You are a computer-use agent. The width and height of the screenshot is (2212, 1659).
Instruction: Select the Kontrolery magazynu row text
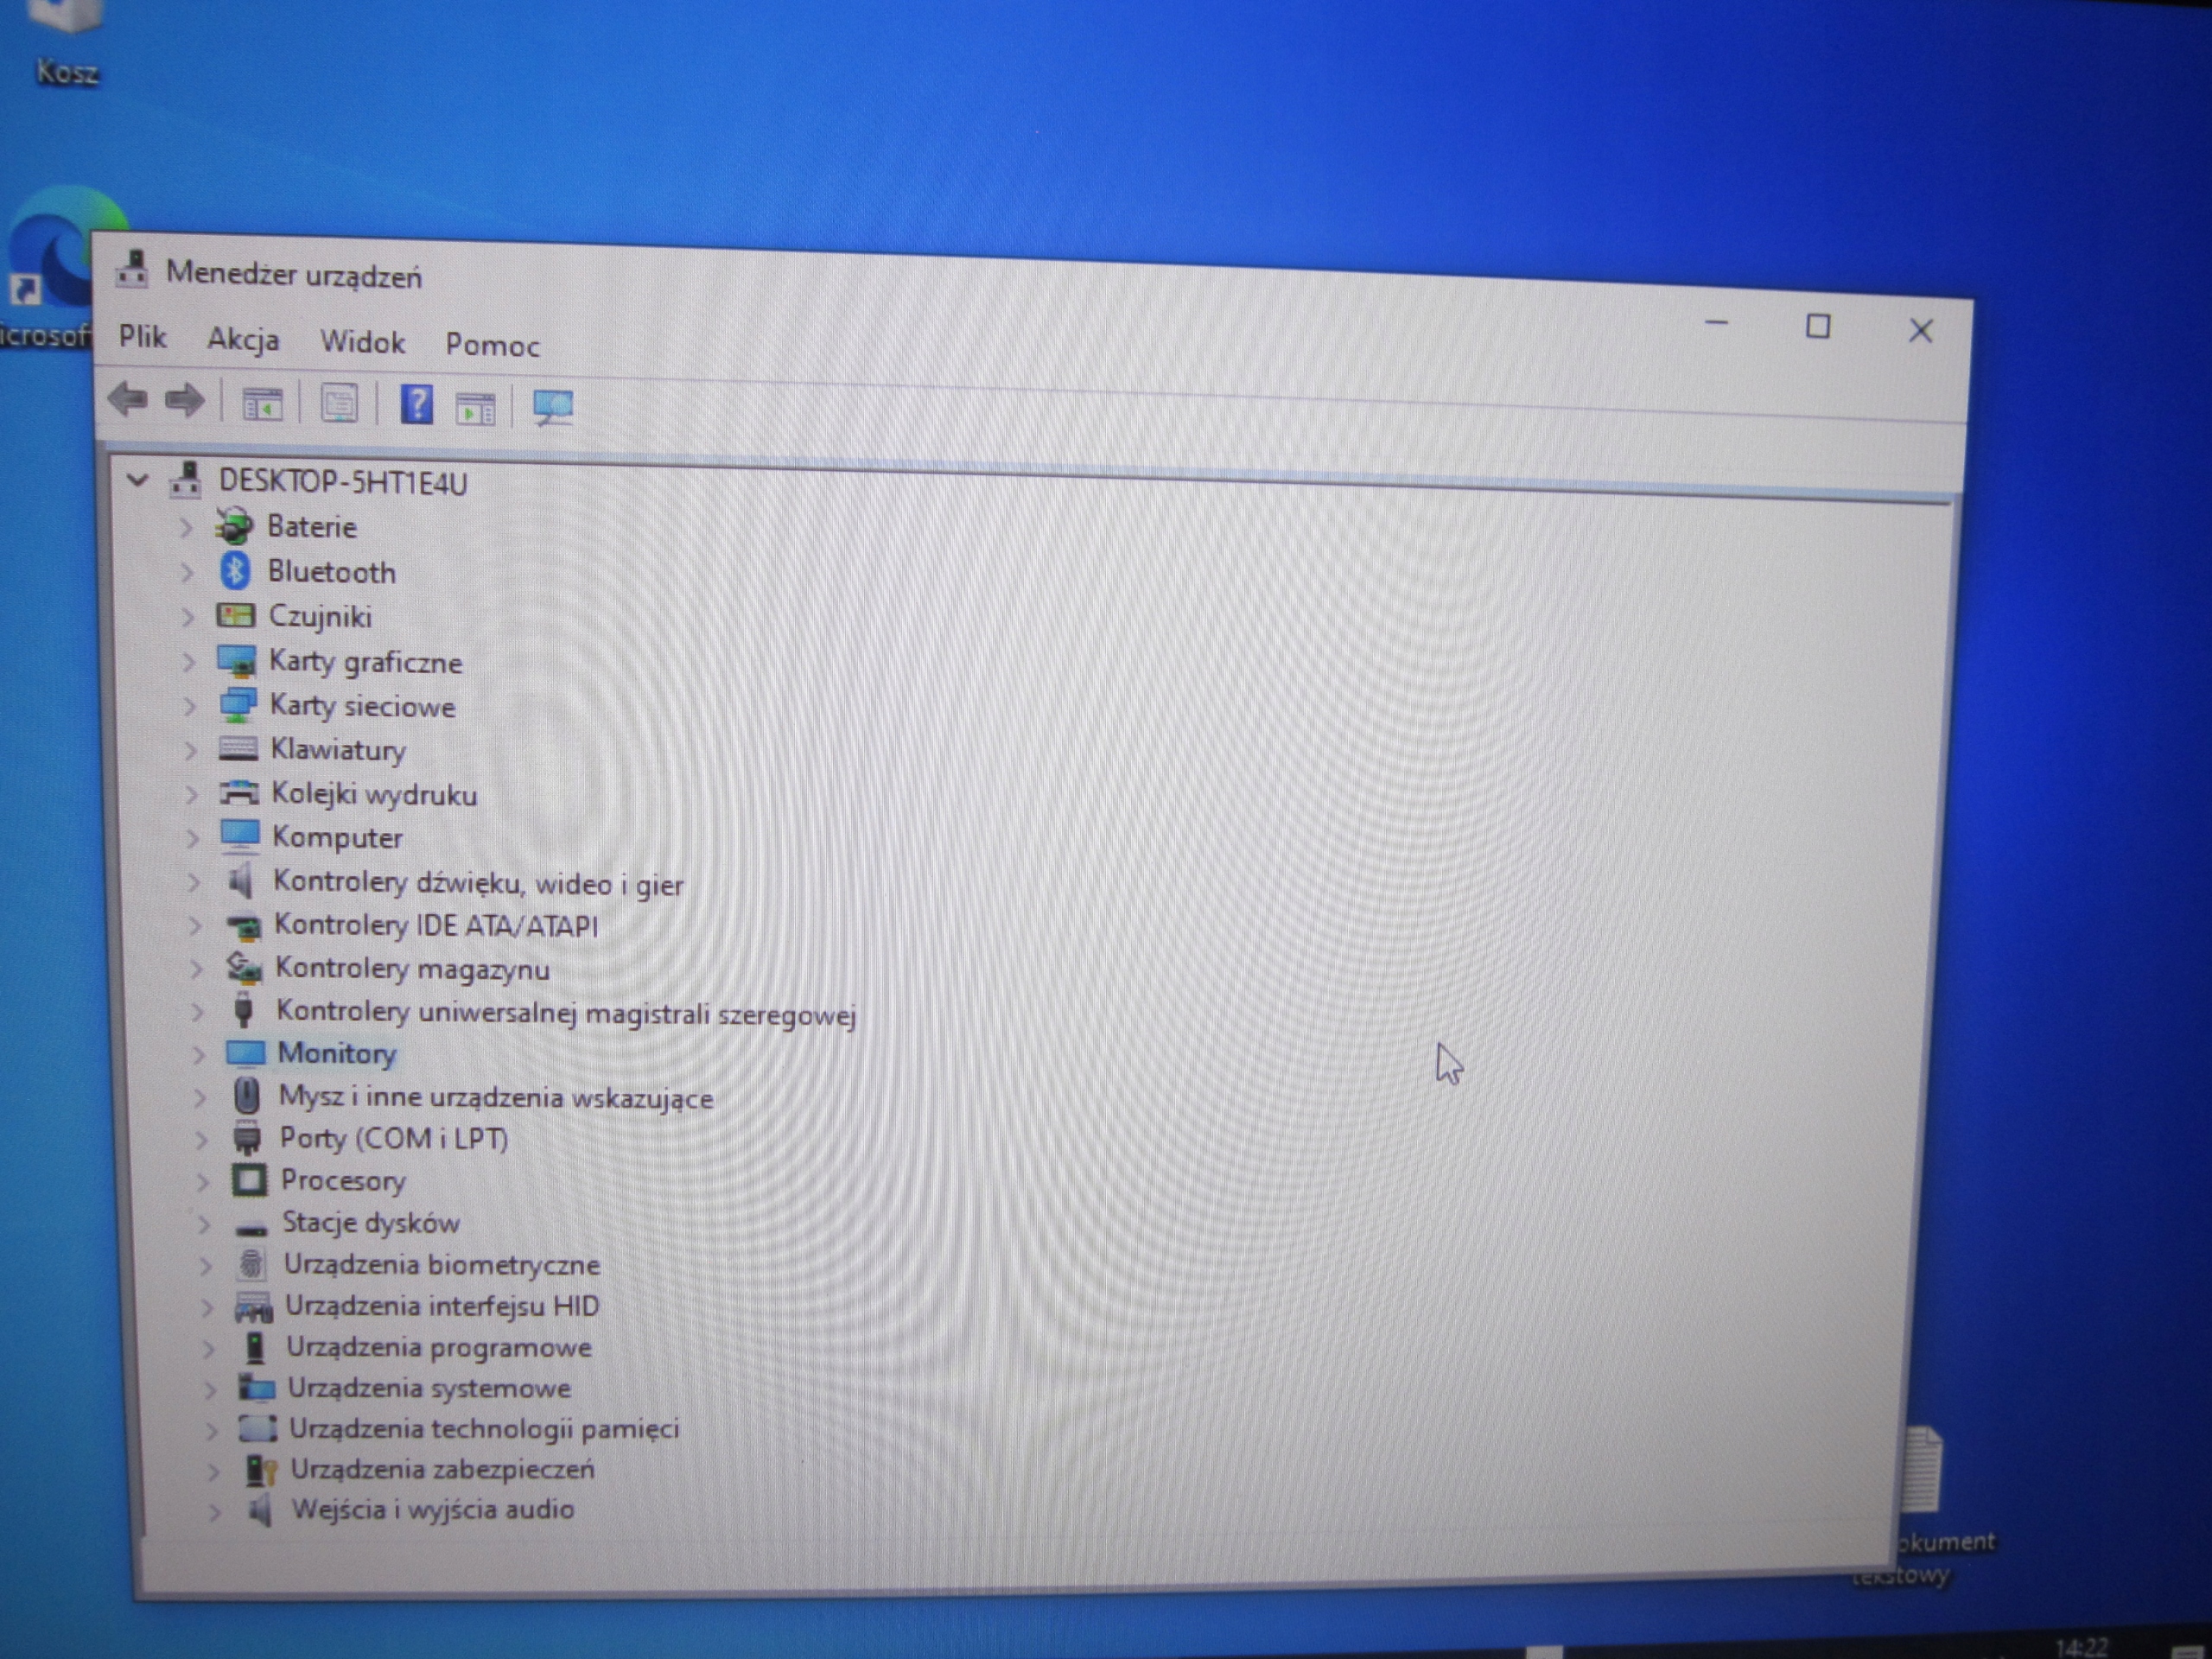tap(412, 968)
